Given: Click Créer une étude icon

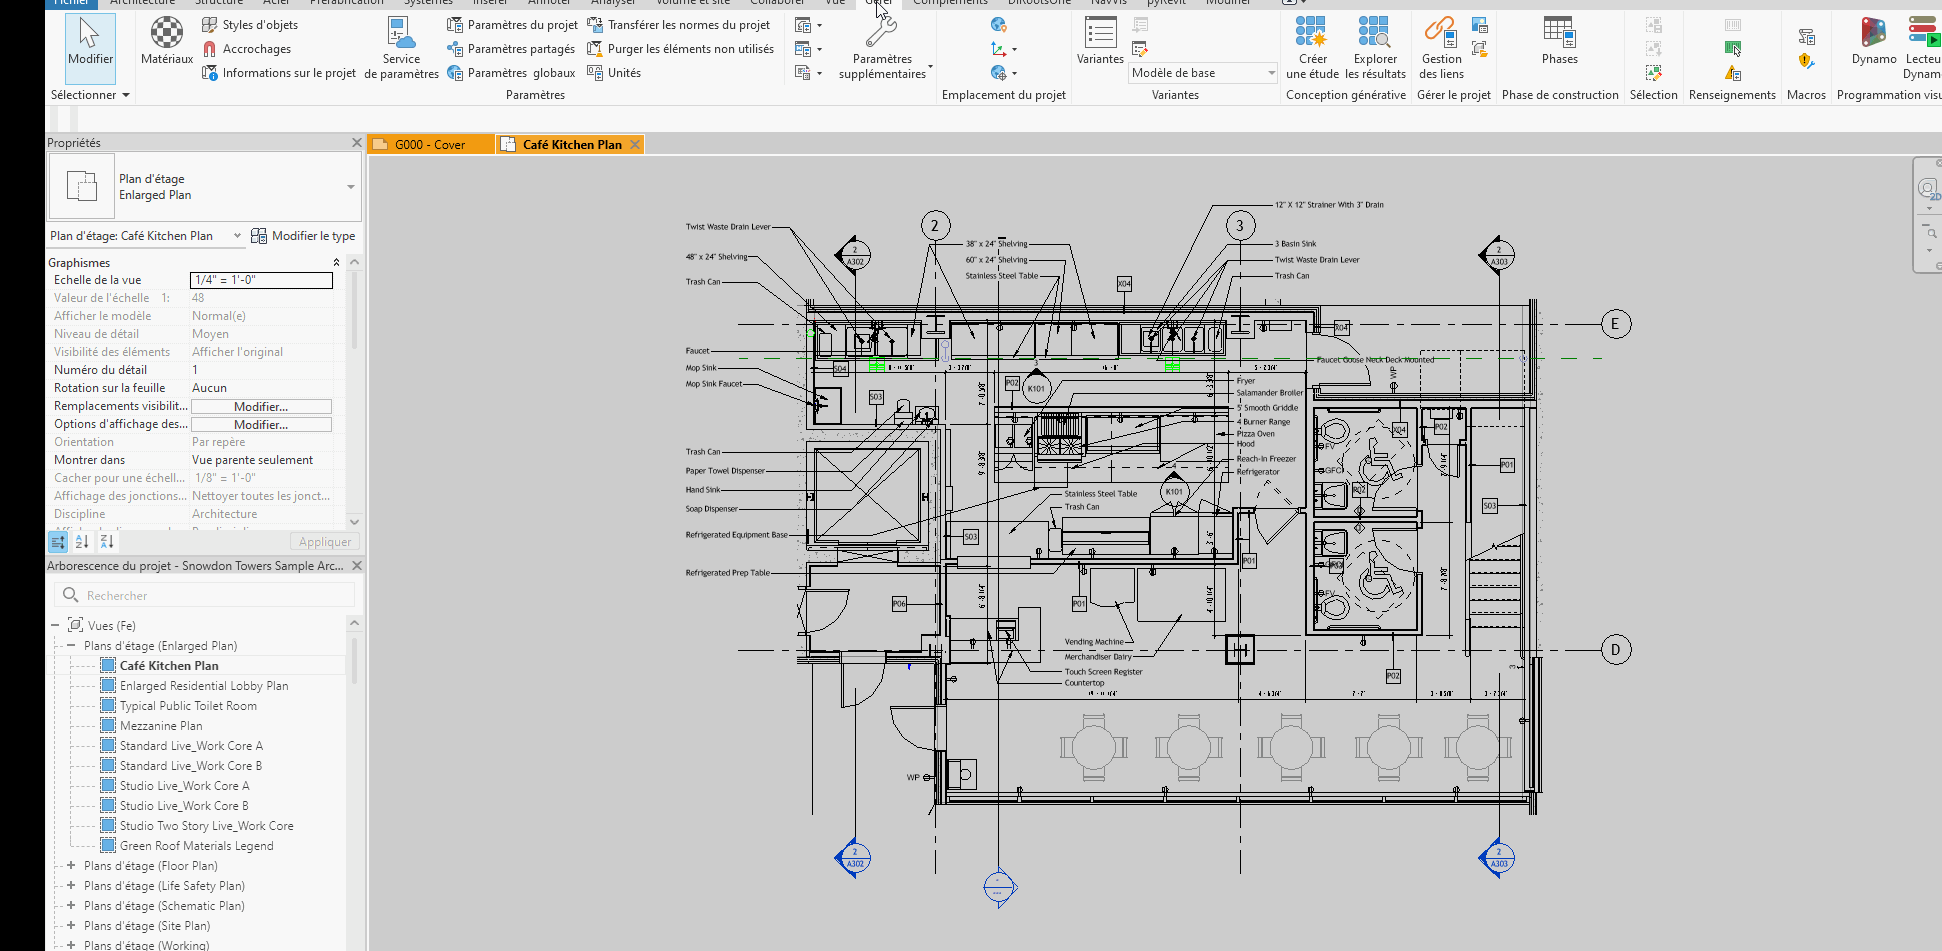Looking at the screenshot, I should [1311, 47].
